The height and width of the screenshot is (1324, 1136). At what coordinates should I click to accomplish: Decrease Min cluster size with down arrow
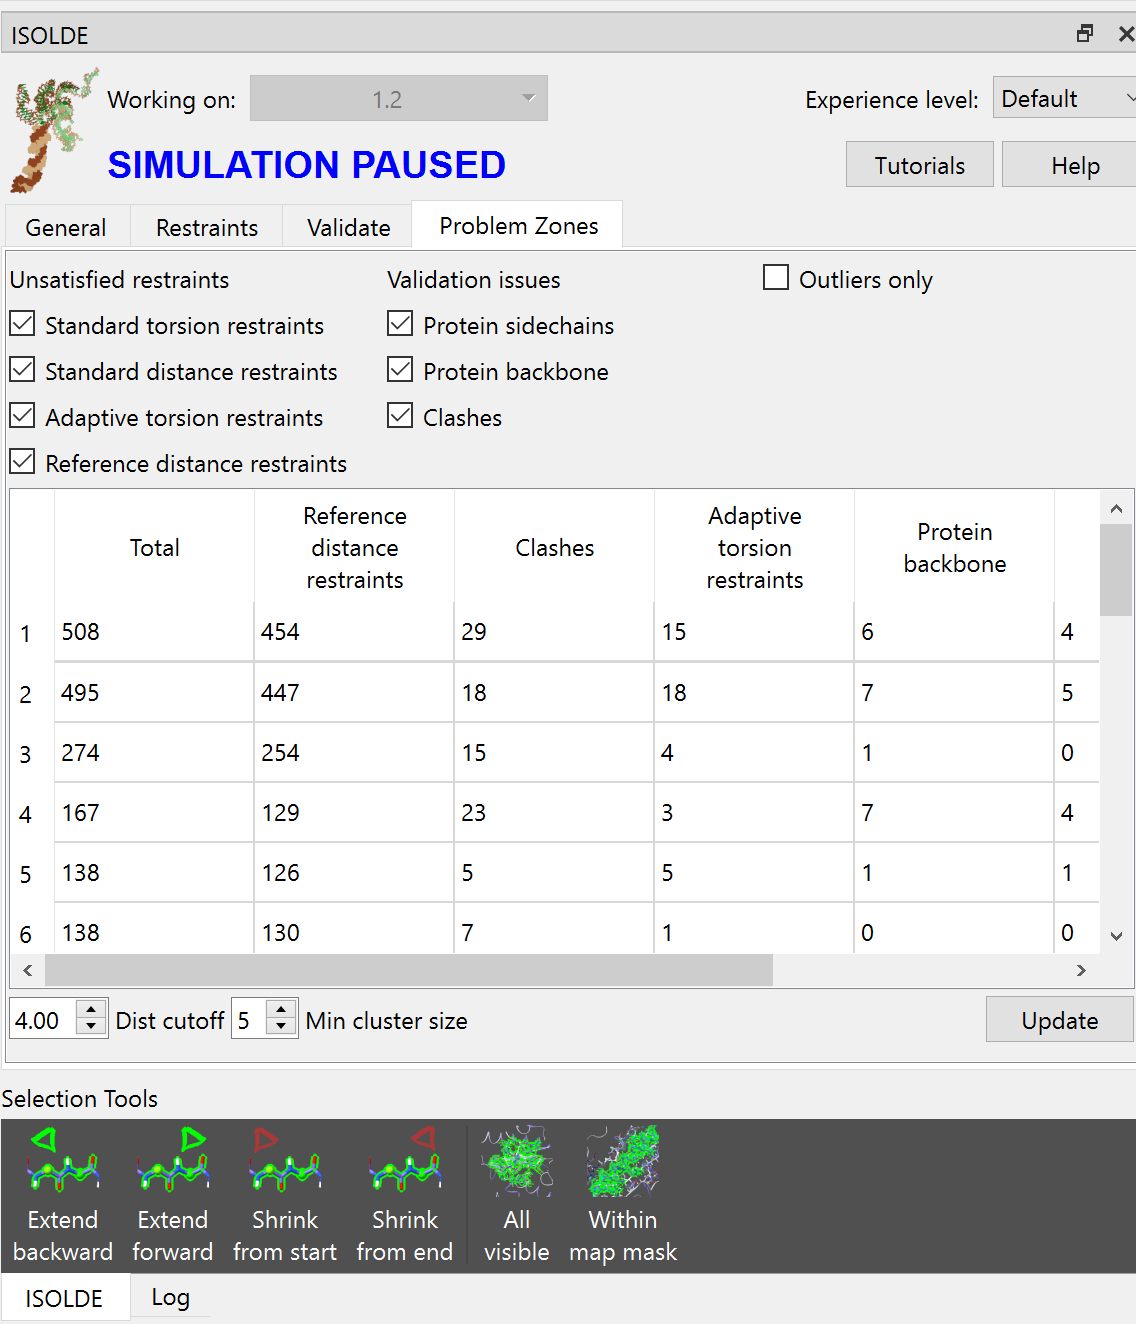282,1028
